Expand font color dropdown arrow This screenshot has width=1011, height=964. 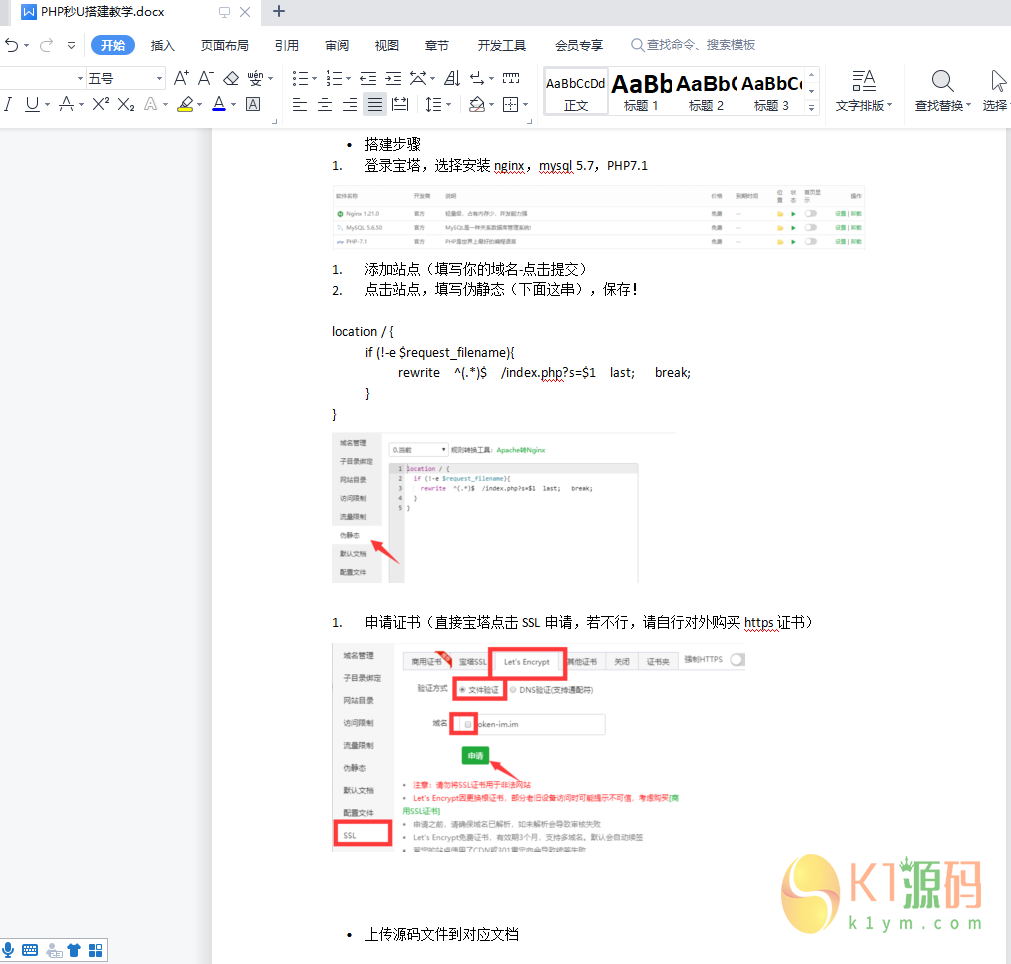[233, 104]
